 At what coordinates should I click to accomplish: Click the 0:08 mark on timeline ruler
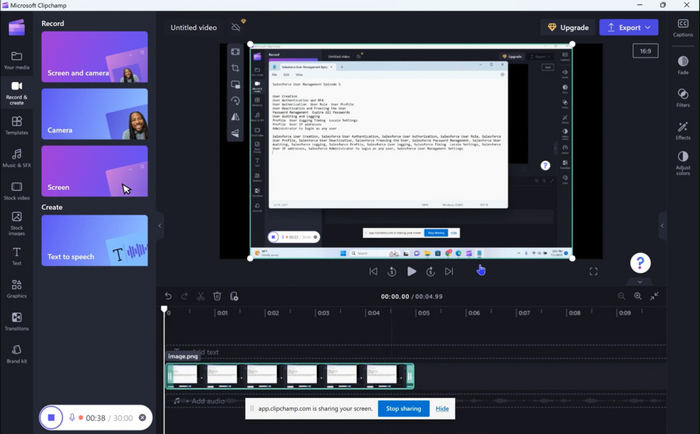[x=574, y=313]
